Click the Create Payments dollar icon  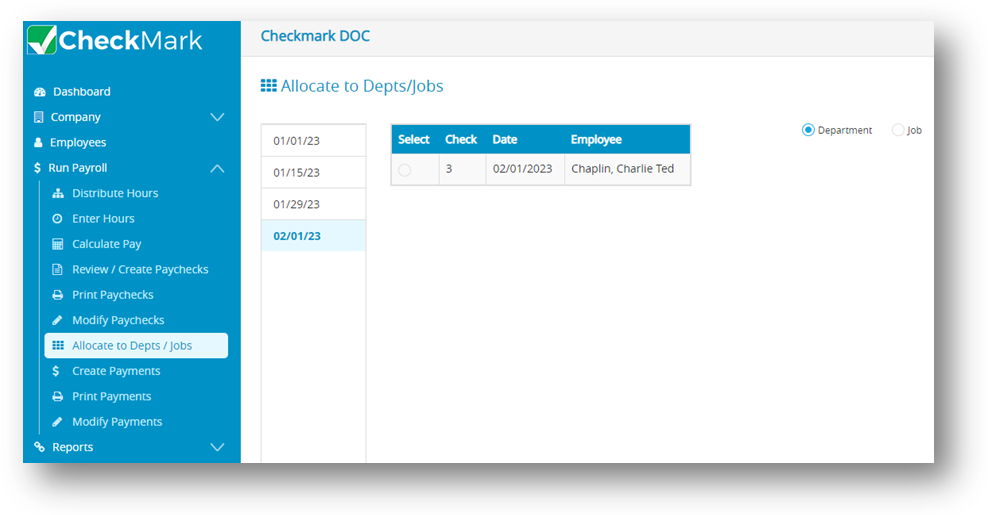click(56, 371)
